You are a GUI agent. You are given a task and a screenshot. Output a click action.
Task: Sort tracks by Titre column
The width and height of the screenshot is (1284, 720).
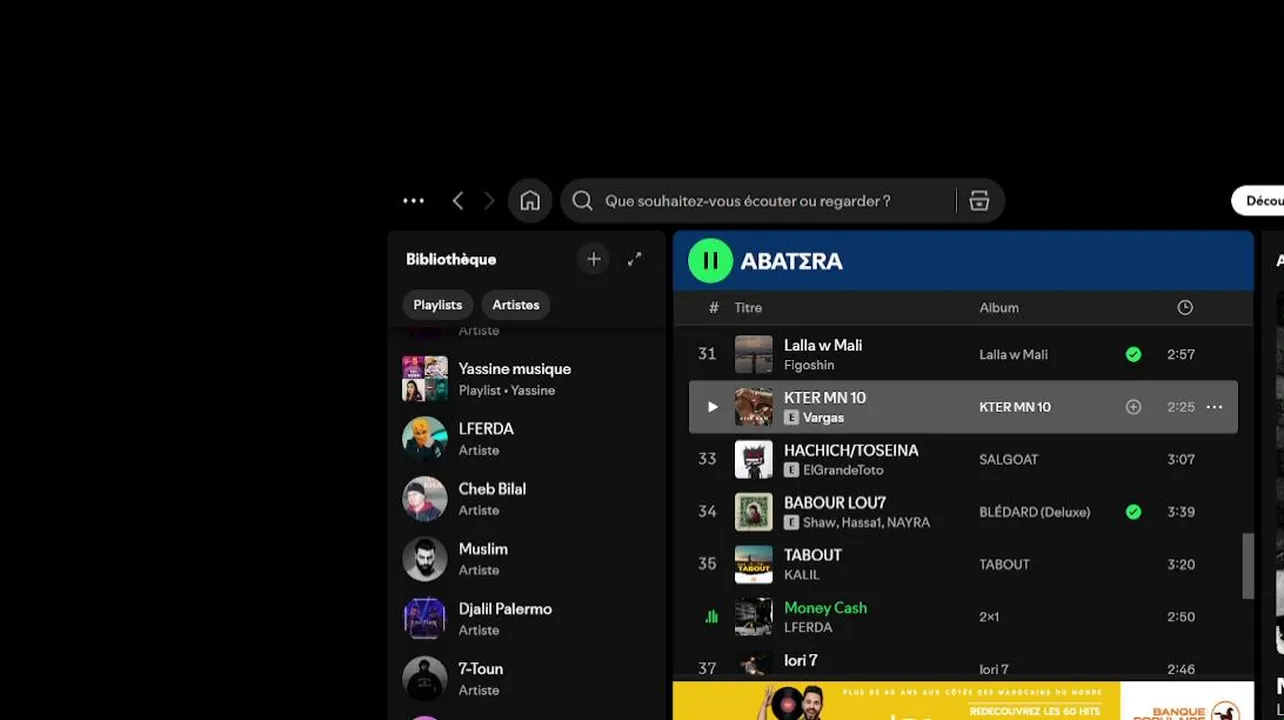(748, 308)
